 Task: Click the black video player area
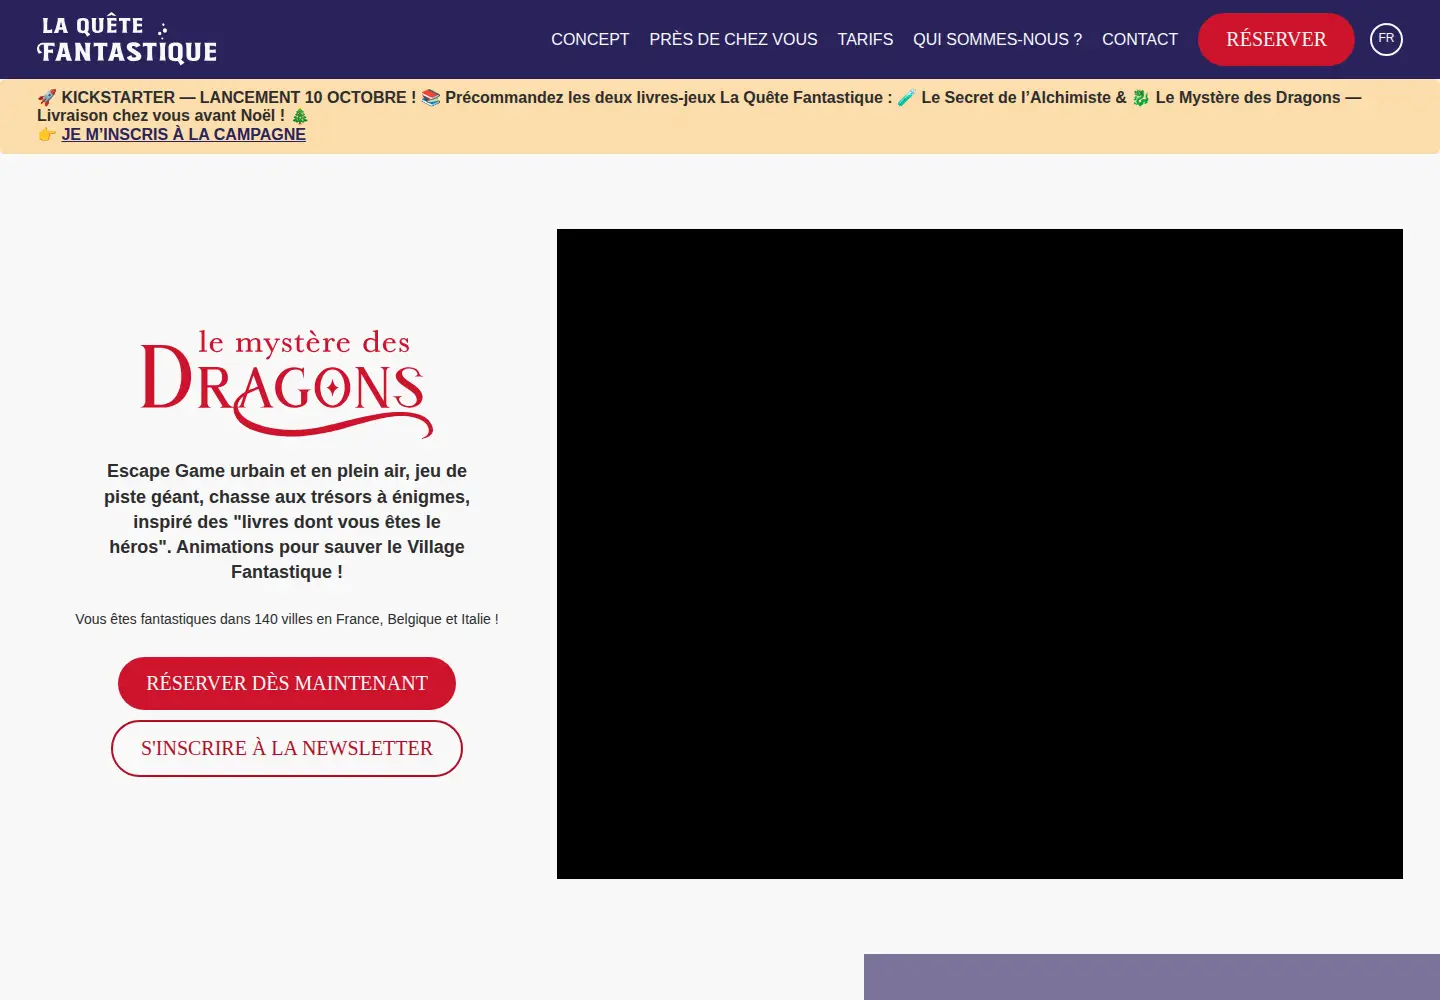(980, 554)
